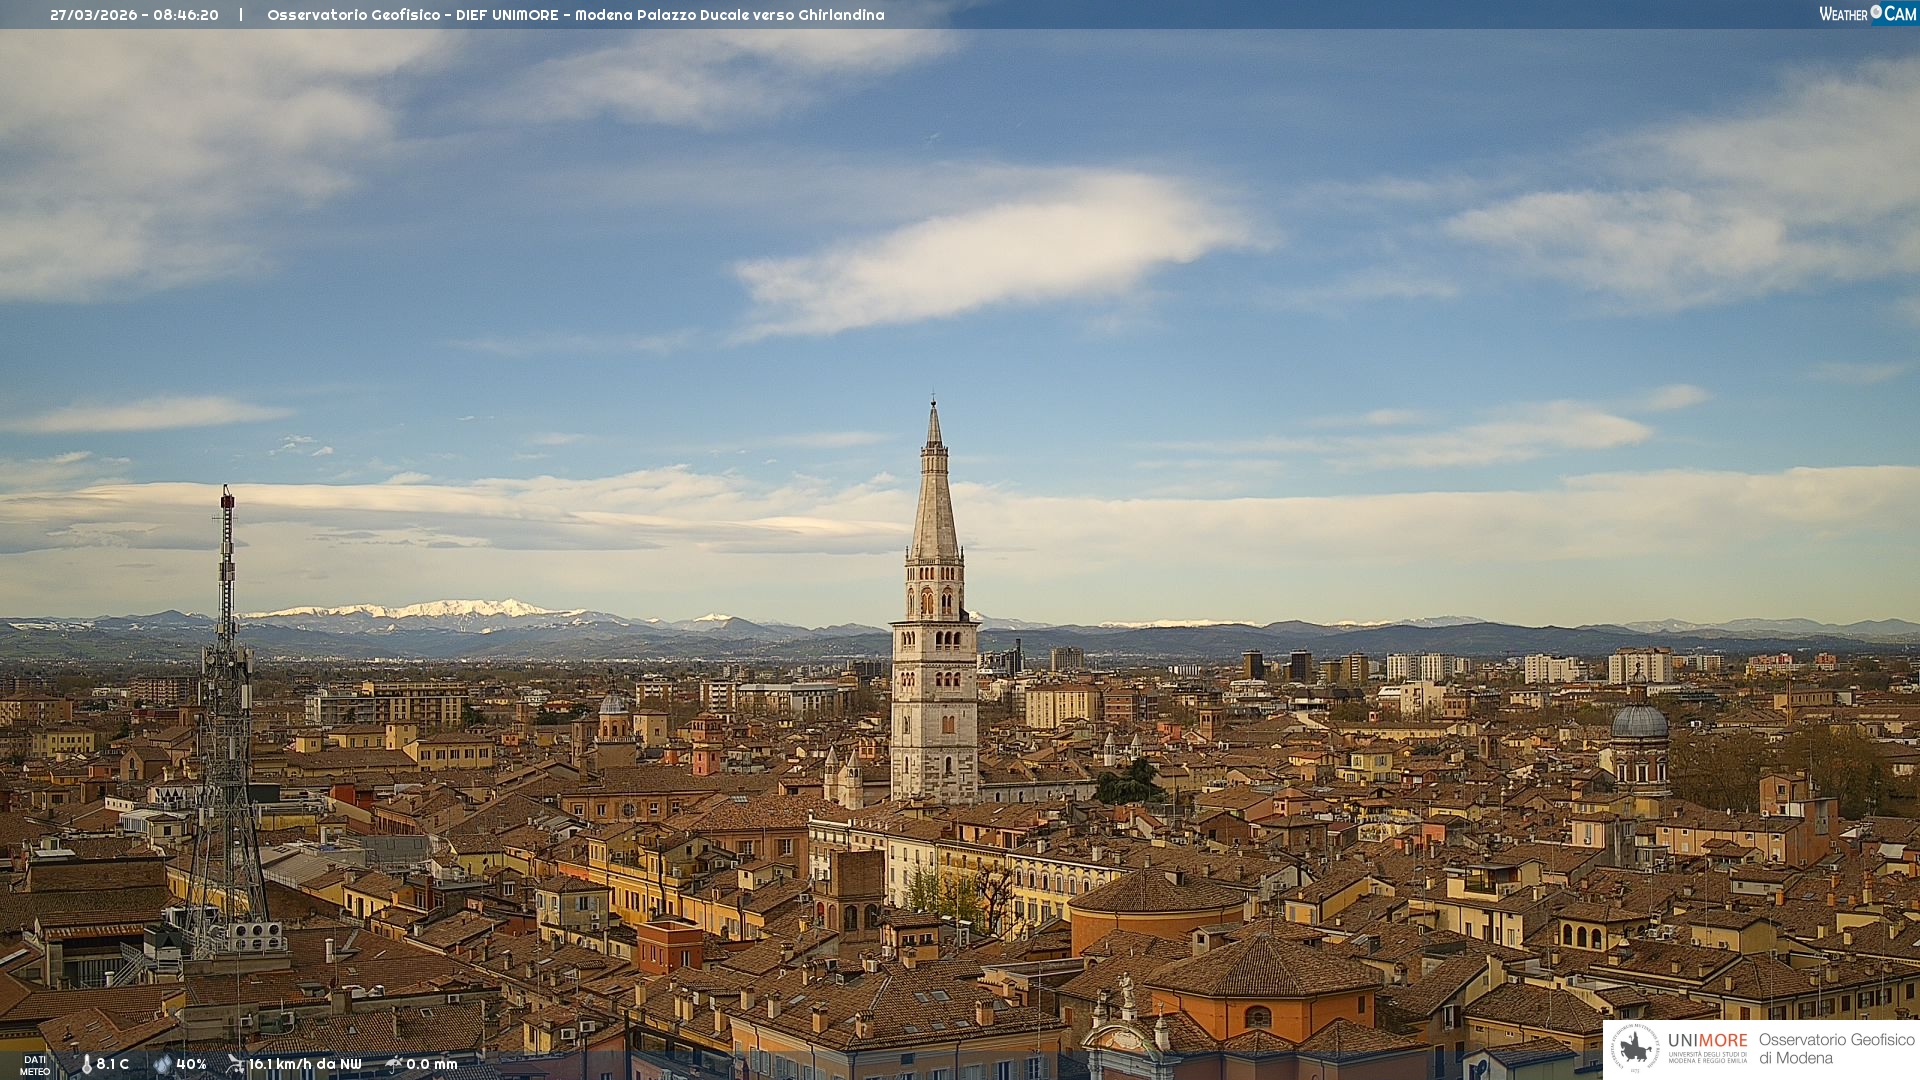Click the 8.1 C temperature reading
The height and width of the screenshot is (1080, 1920).
coord(113,1065)
